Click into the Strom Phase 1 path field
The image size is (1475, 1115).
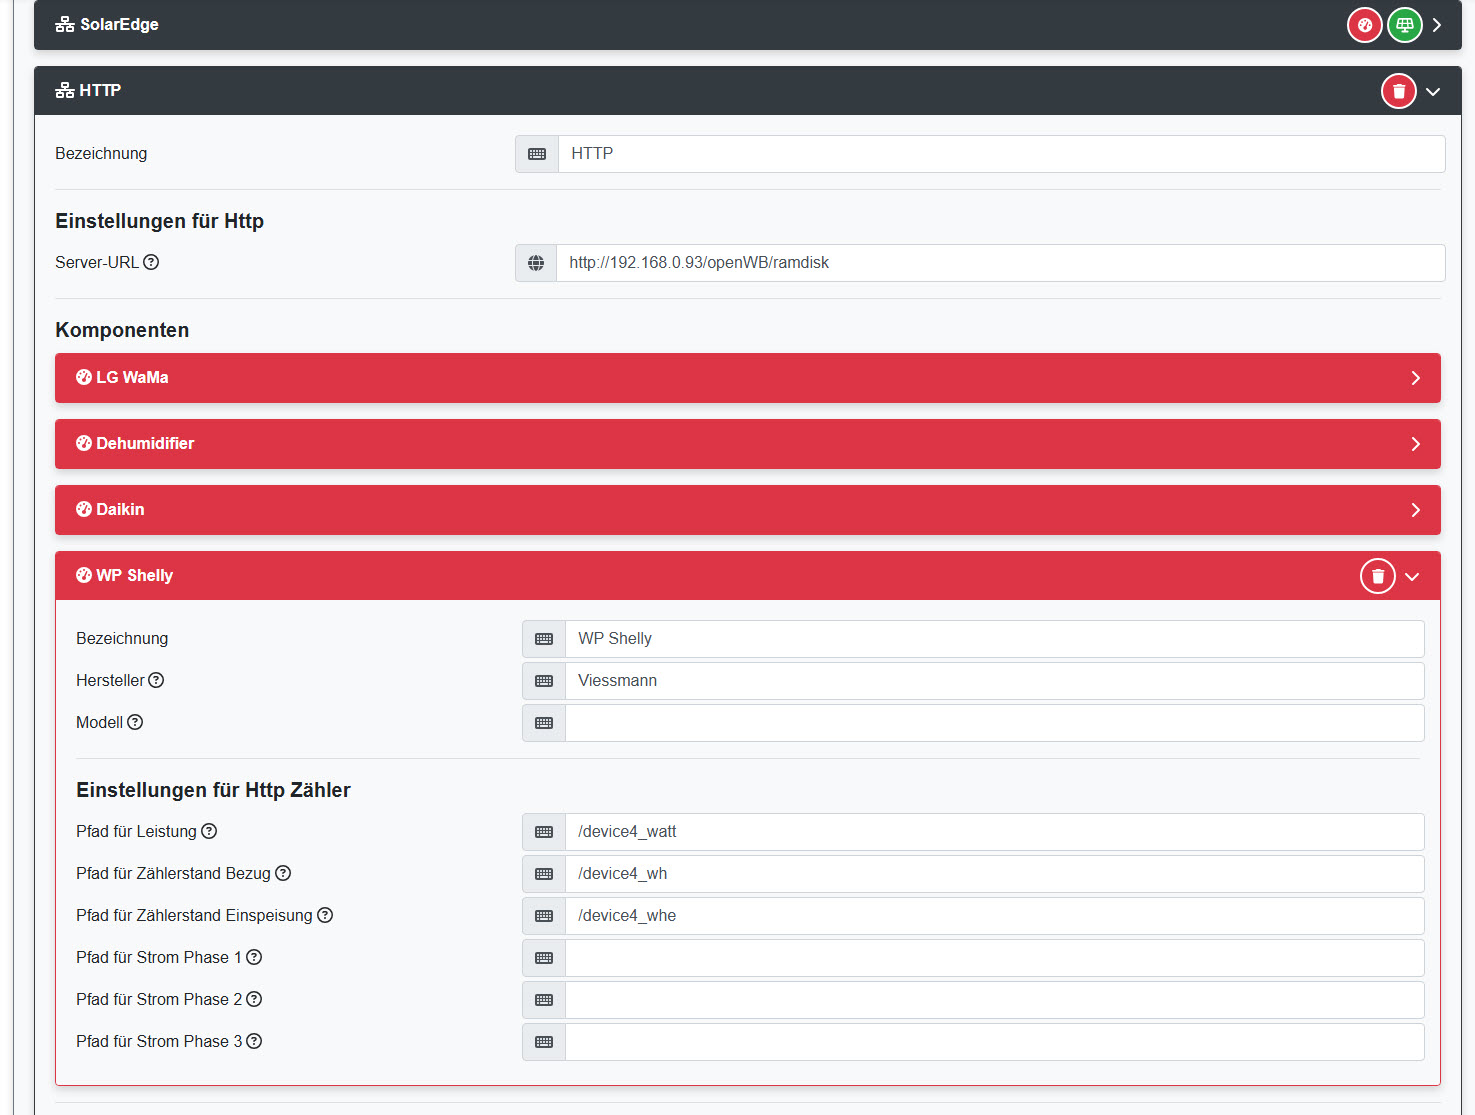click(994, 958)
